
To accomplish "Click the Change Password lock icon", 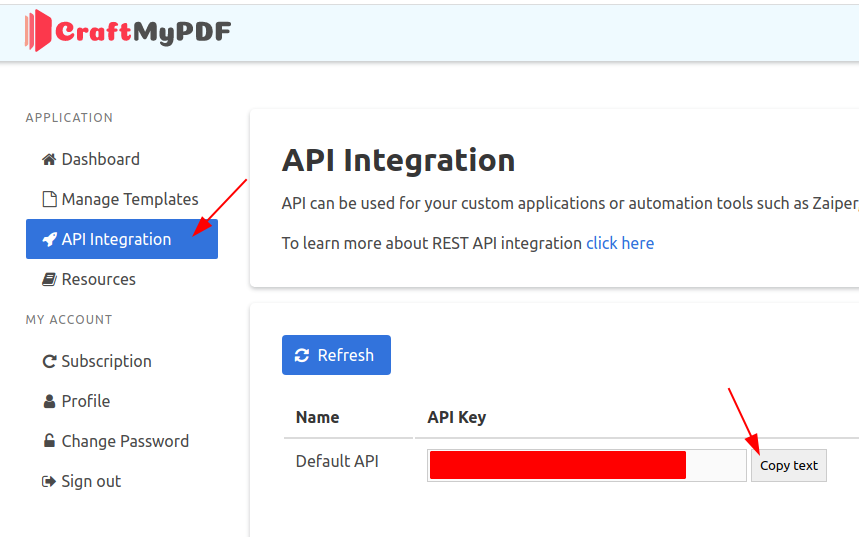I will [49, 441].
